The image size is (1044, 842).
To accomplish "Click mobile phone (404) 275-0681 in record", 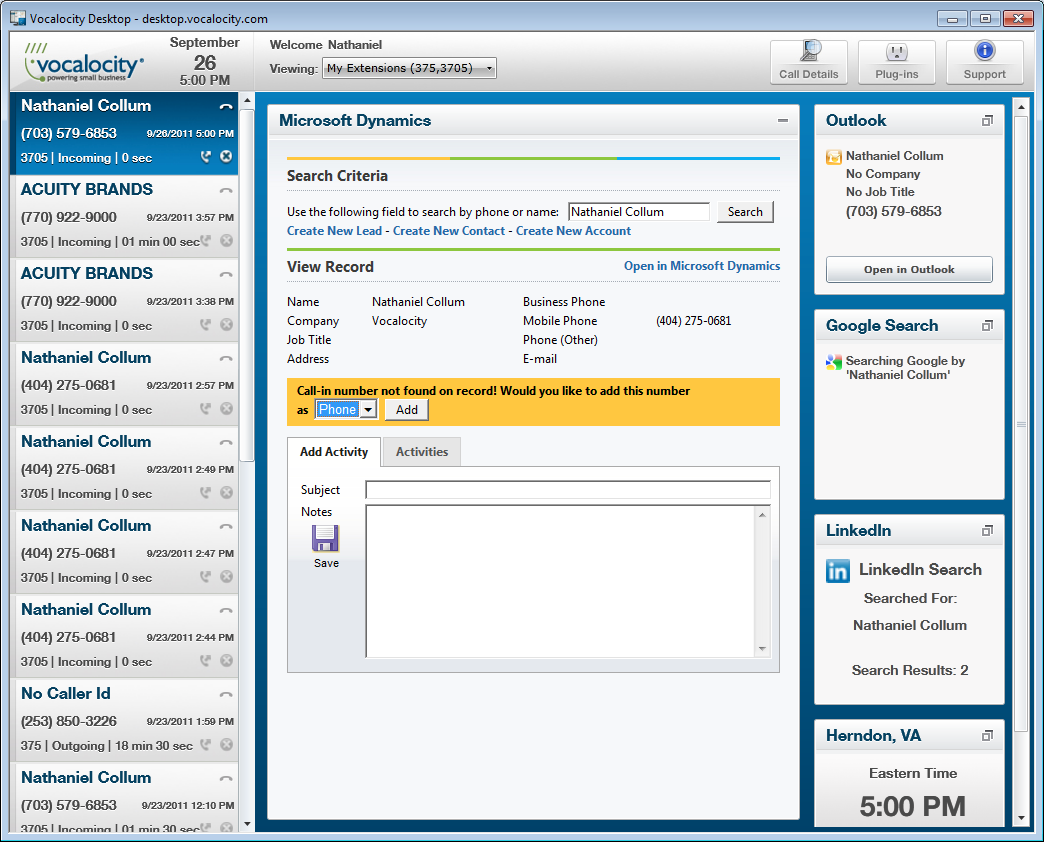I will pos(693,321).
